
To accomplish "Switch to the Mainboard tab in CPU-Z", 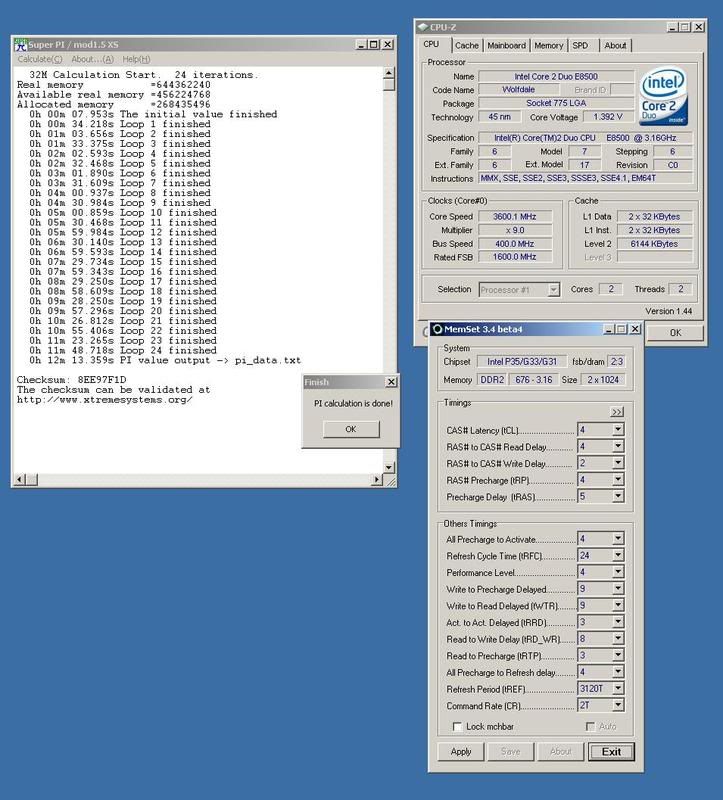I will (x=506, y=45).
